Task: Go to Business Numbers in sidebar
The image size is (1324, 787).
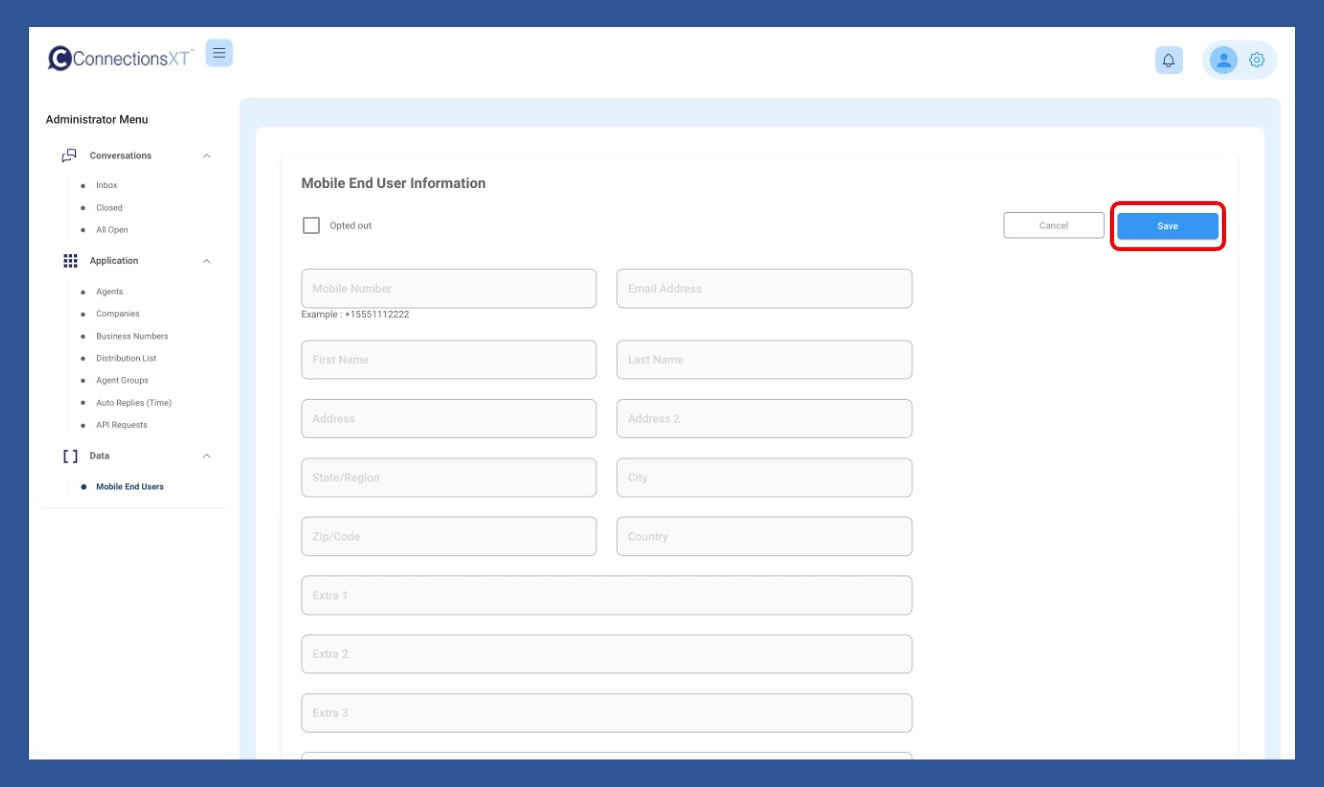Action: tap(132, 336)
